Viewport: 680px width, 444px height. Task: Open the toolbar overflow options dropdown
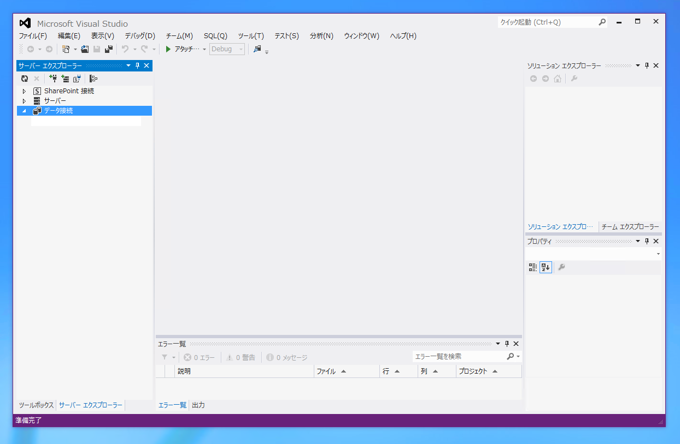click(x=267, y=52)
